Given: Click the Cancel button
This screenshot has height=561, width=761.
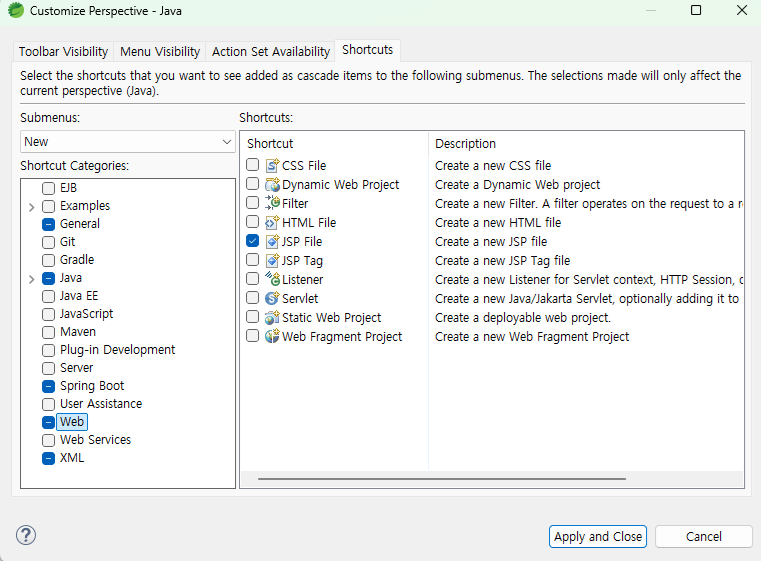Looking at the screenshot, I should pyautogui.click(x=704, y=536).
